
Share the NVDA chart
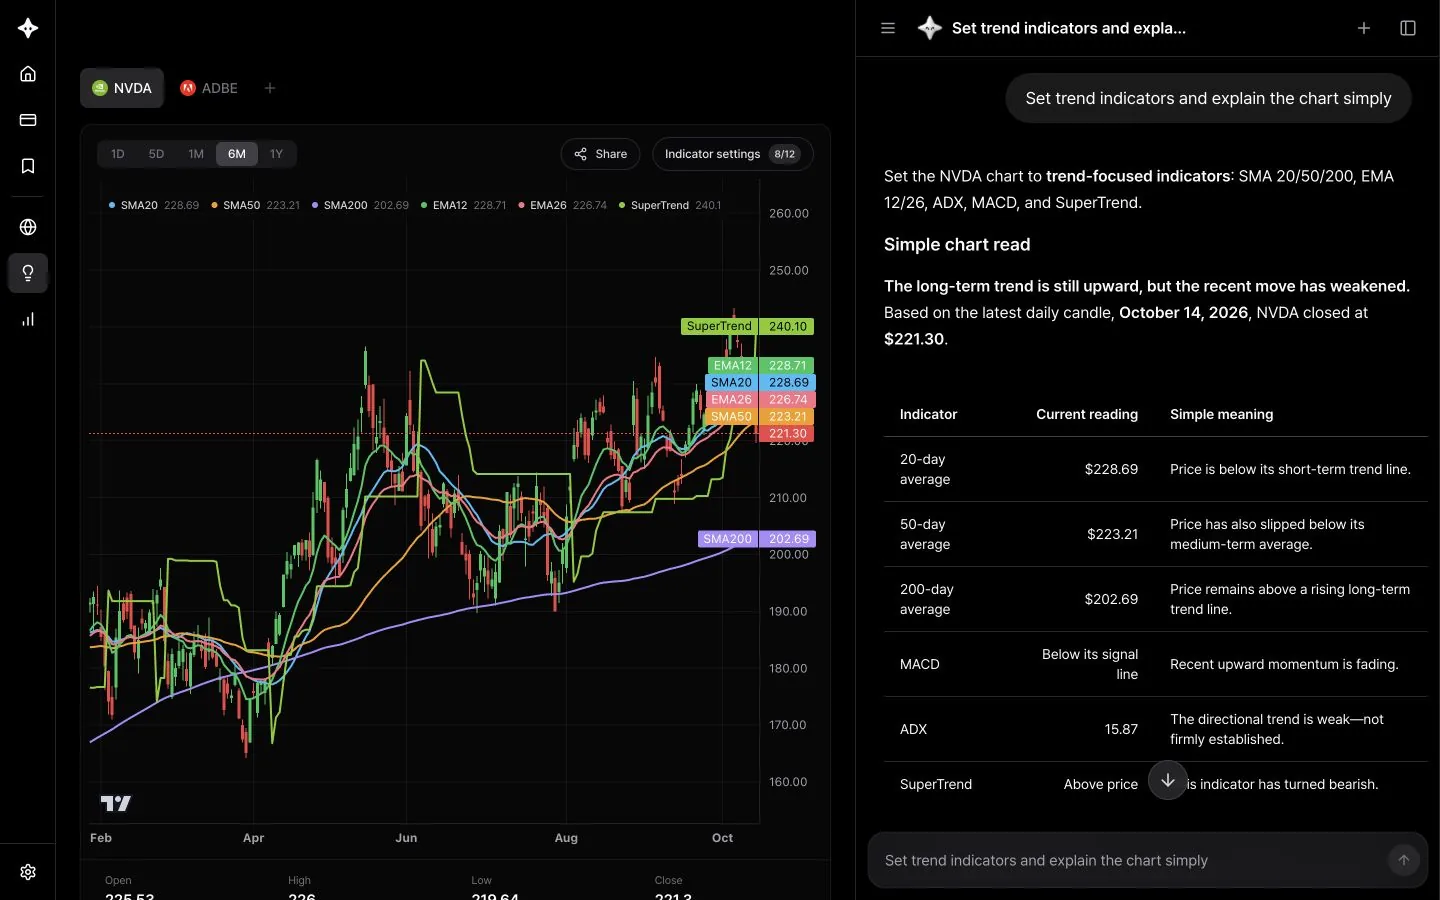[601, 154]
